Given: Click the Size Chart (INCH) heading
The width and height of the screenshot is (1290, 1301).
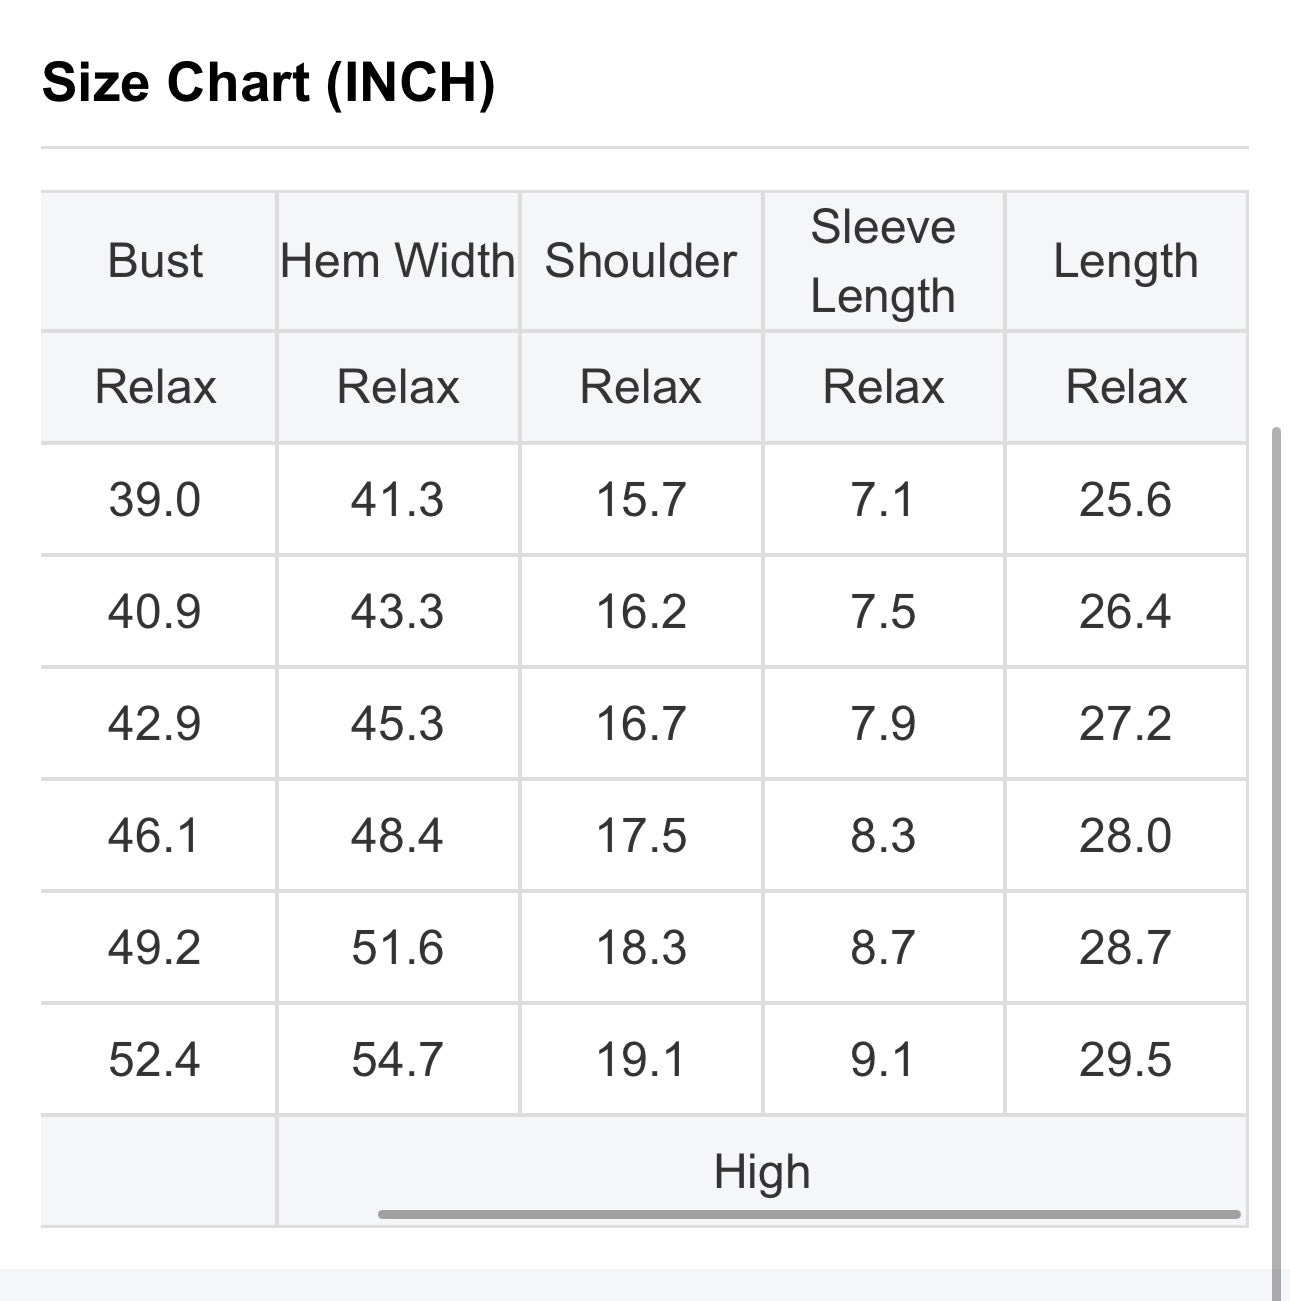Looking at the screenshot, I should [268, 82].
